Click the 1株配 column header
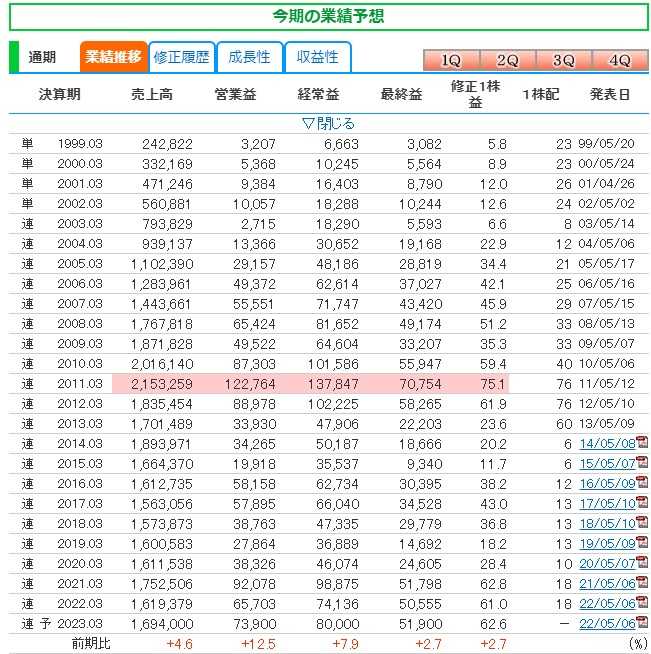 click(541, 95)
